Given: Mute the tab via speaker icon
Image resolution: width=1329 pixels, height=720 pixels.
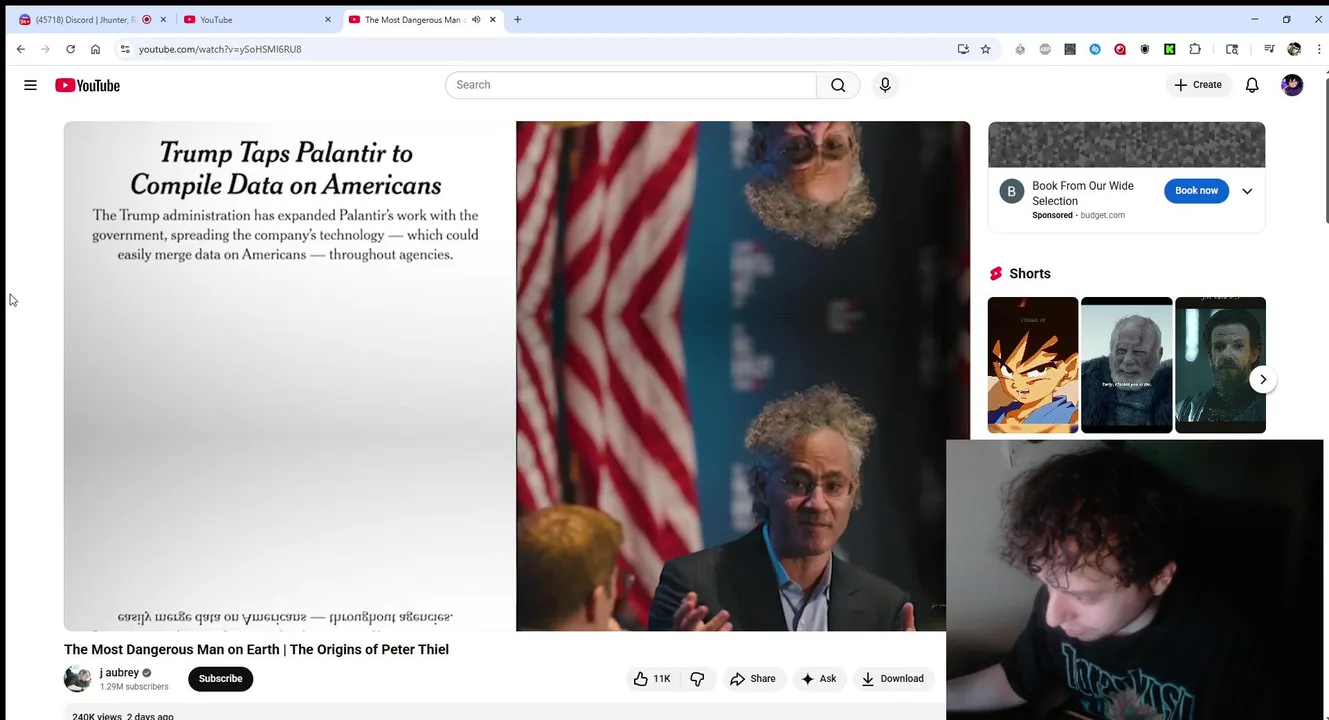Looking at the screenshot, I should [x=476, y=20].
